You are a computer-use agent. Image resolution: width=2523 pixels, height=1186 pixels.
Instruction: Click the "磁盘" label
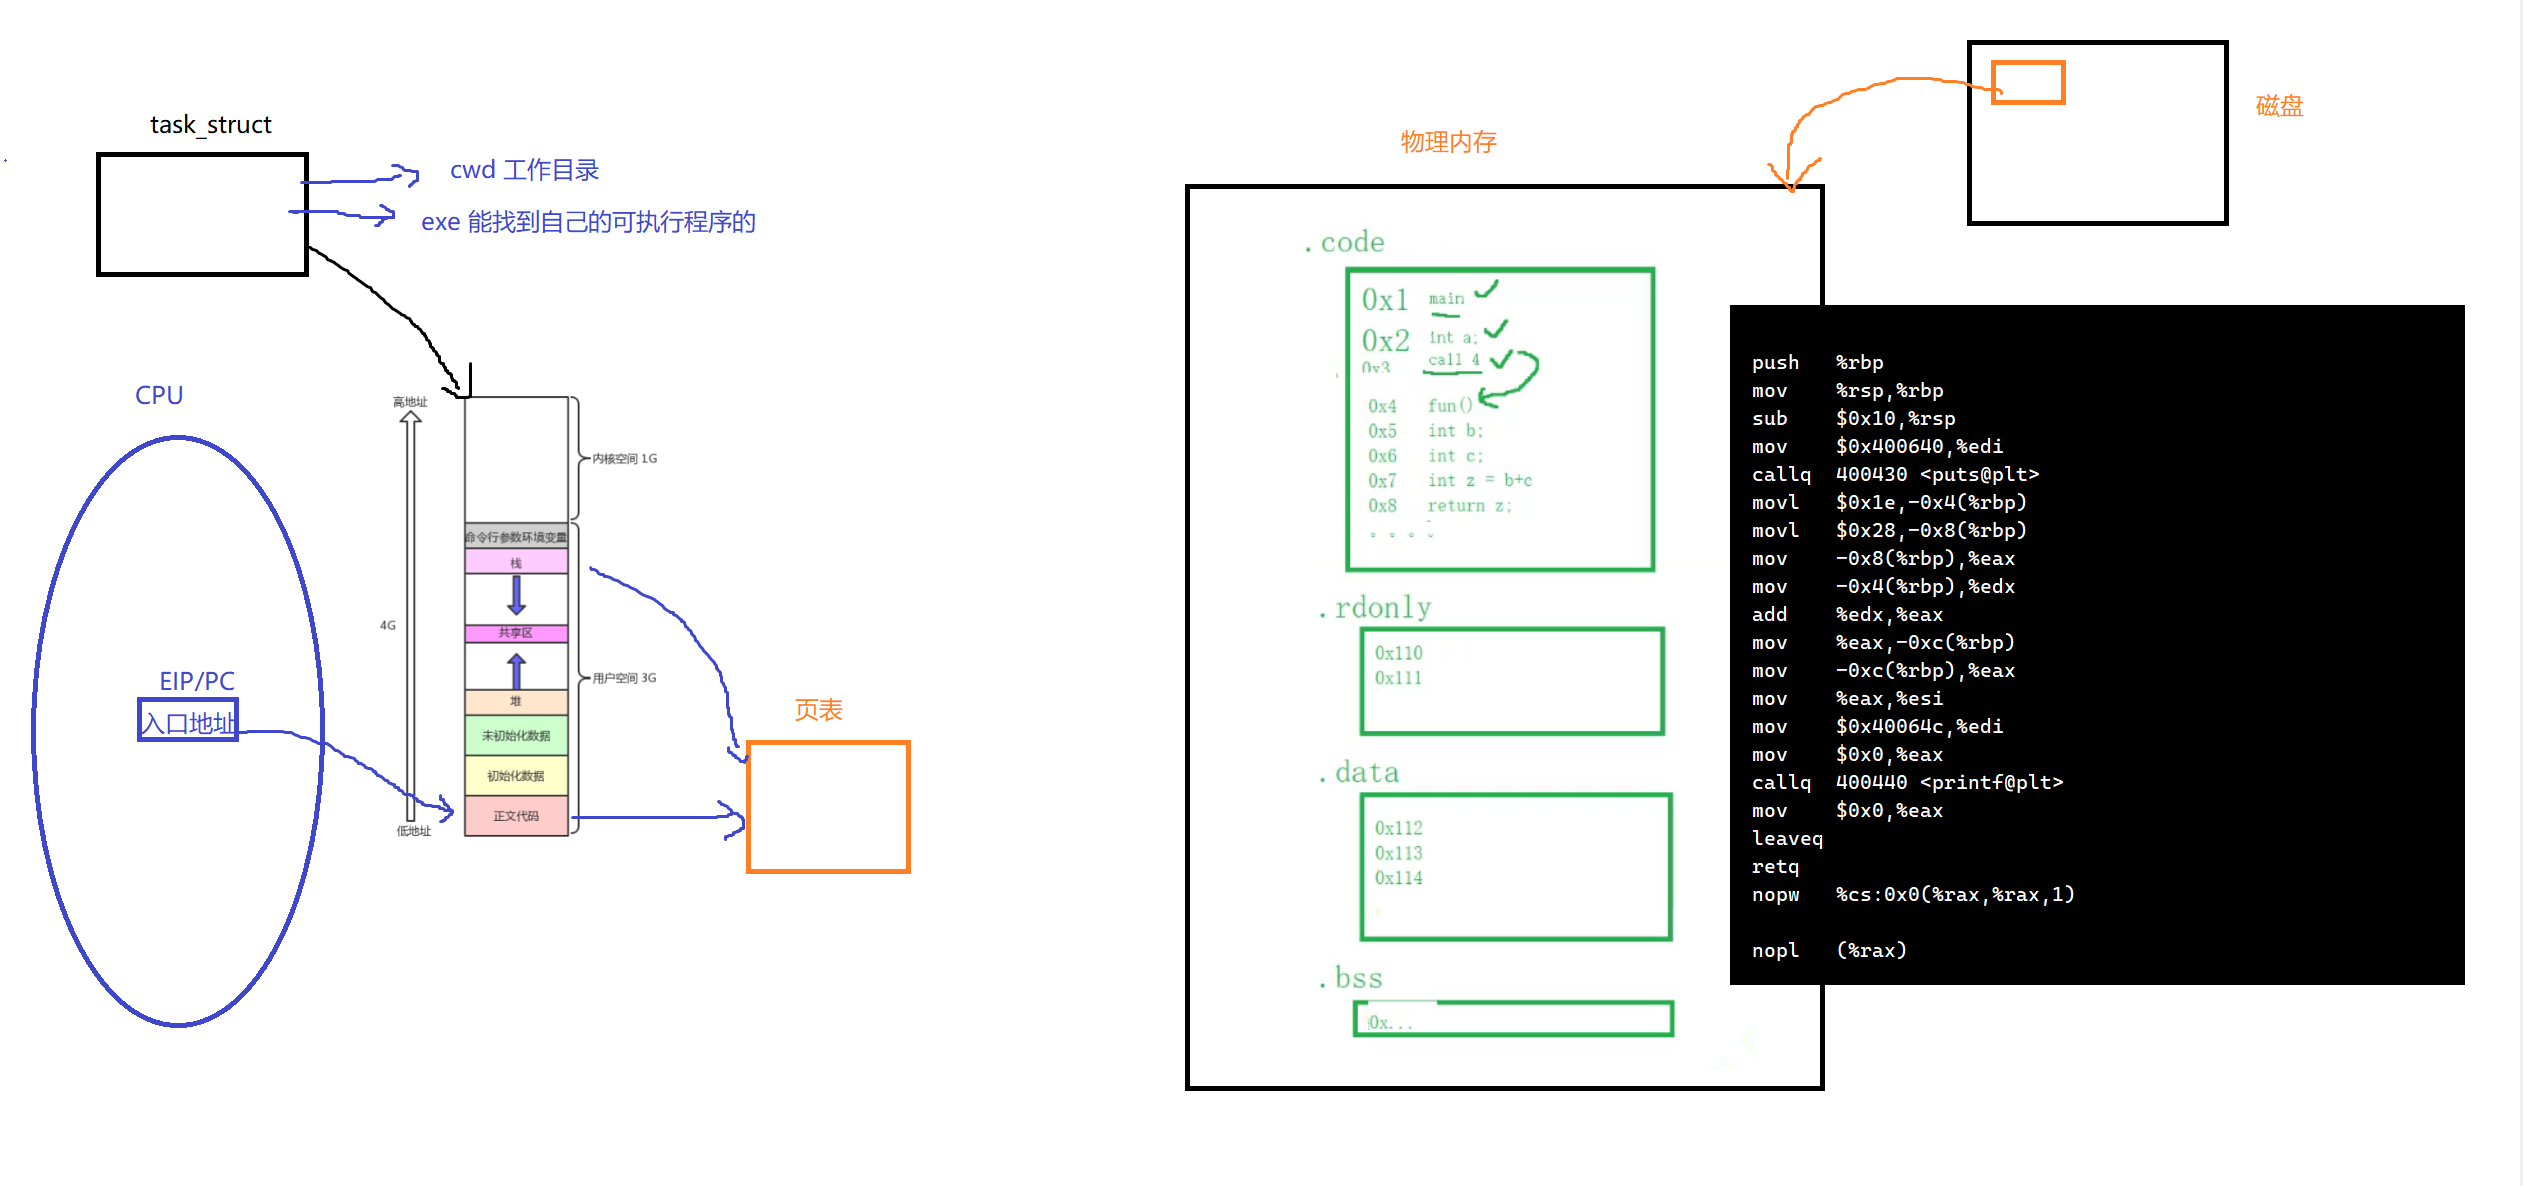[x=2279, y=106]
